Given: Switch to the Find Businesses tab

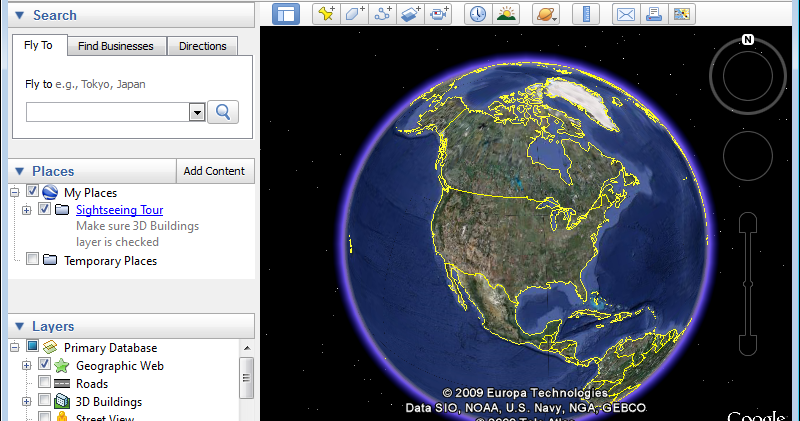Looking at the screenshot, I should (x=116, y=46).
